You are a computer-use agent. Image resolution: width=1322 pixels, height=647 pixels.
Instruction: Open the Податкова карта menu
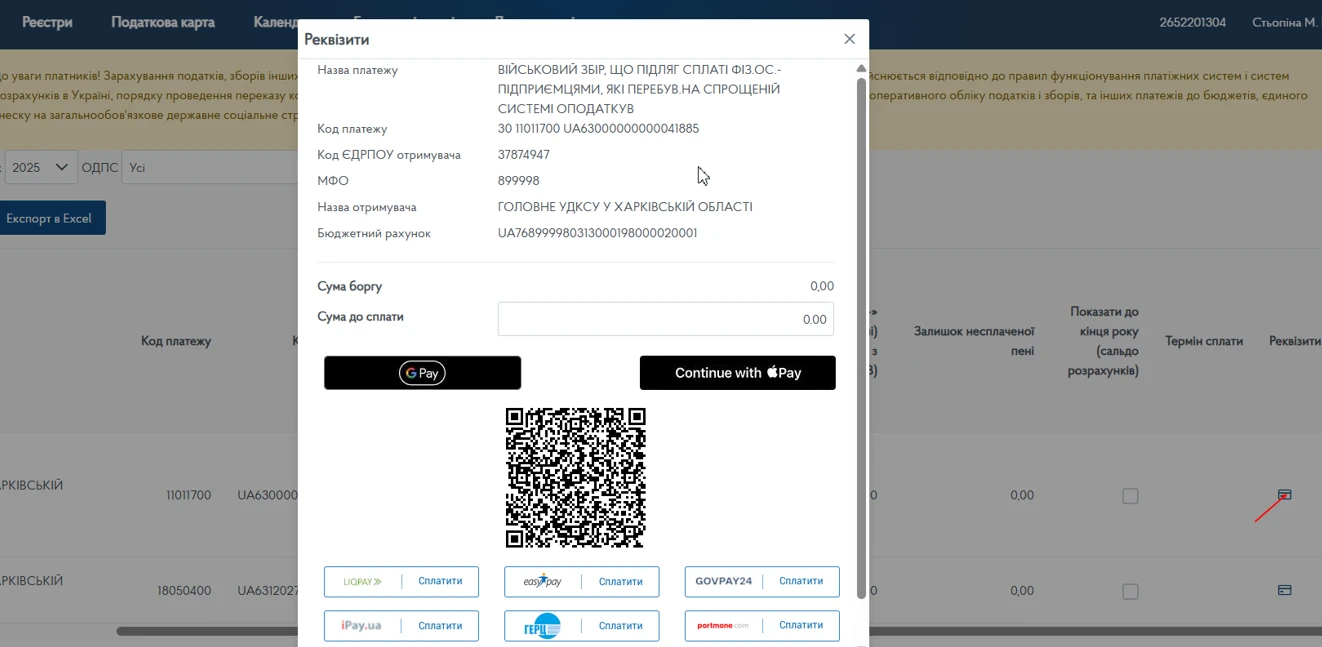coord(162,22)
